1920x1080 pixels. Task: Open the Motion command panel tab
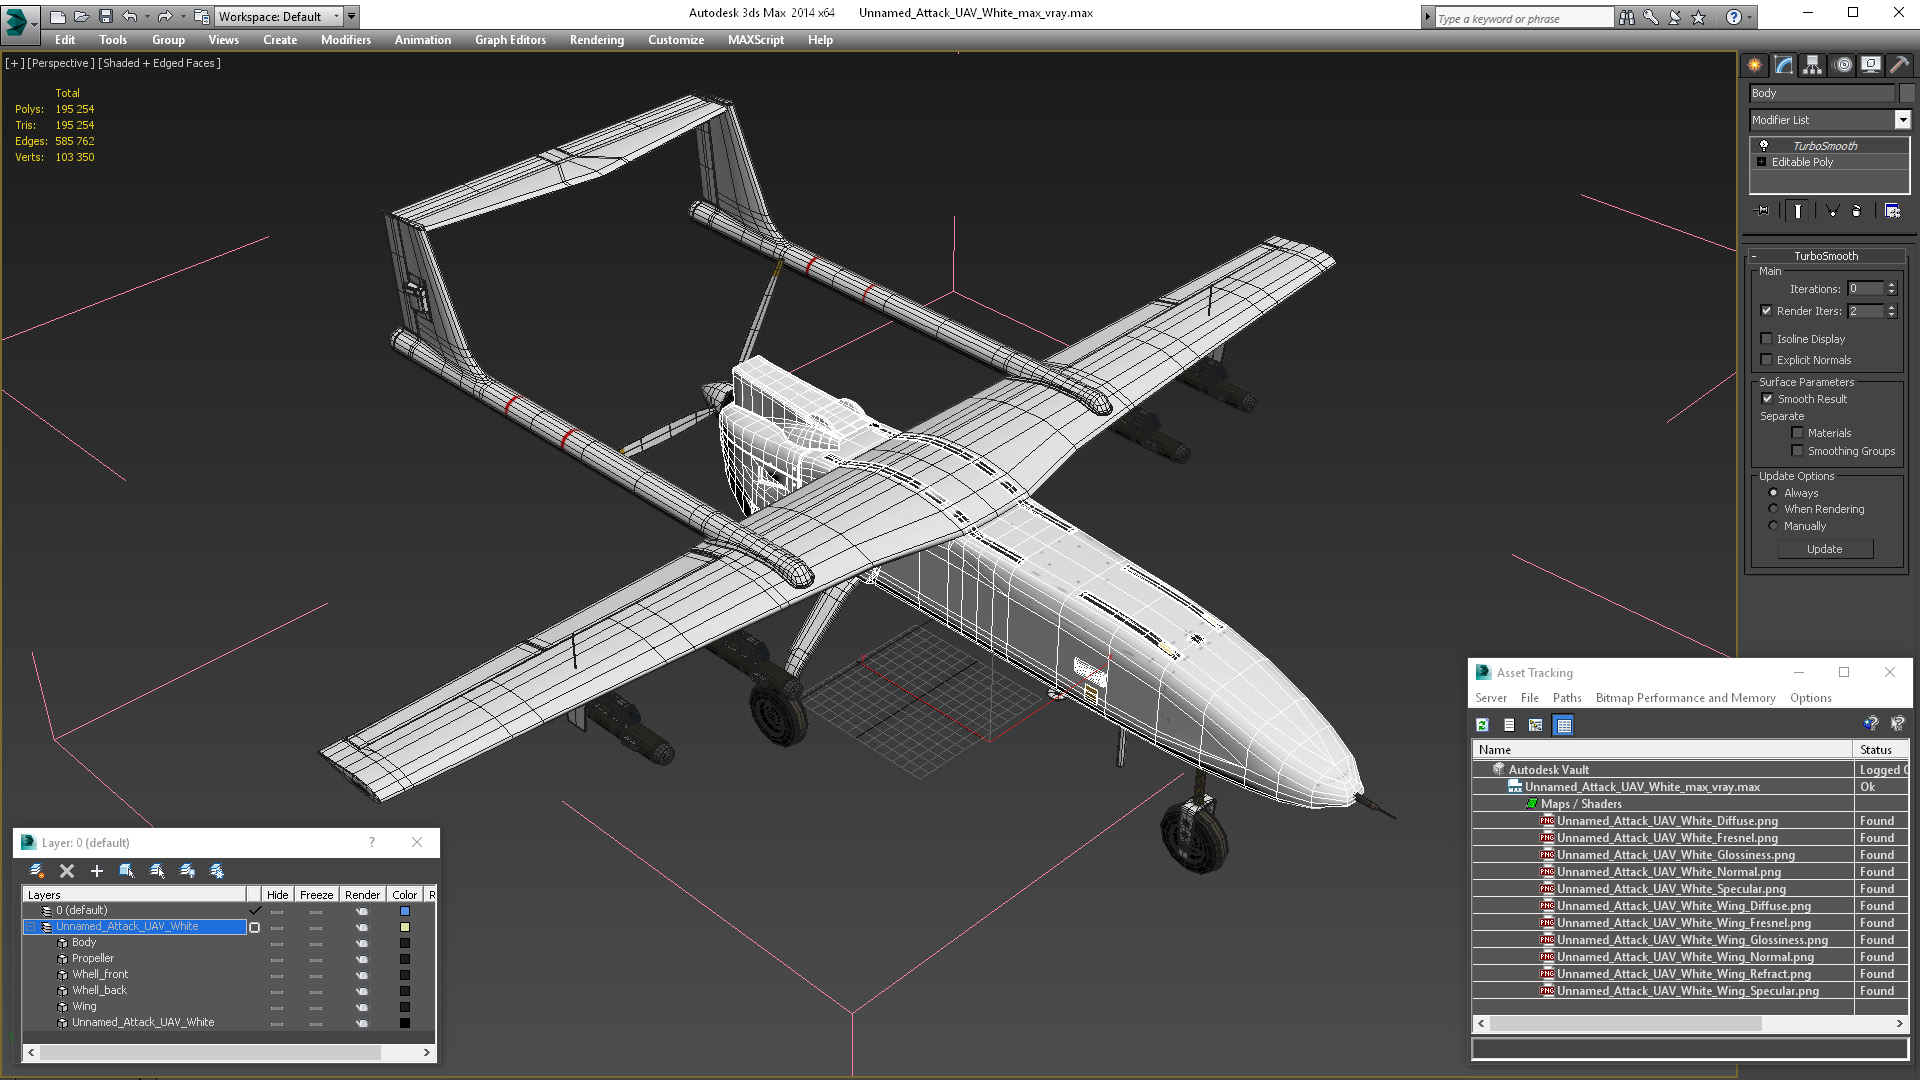[x=1843, y=65]
